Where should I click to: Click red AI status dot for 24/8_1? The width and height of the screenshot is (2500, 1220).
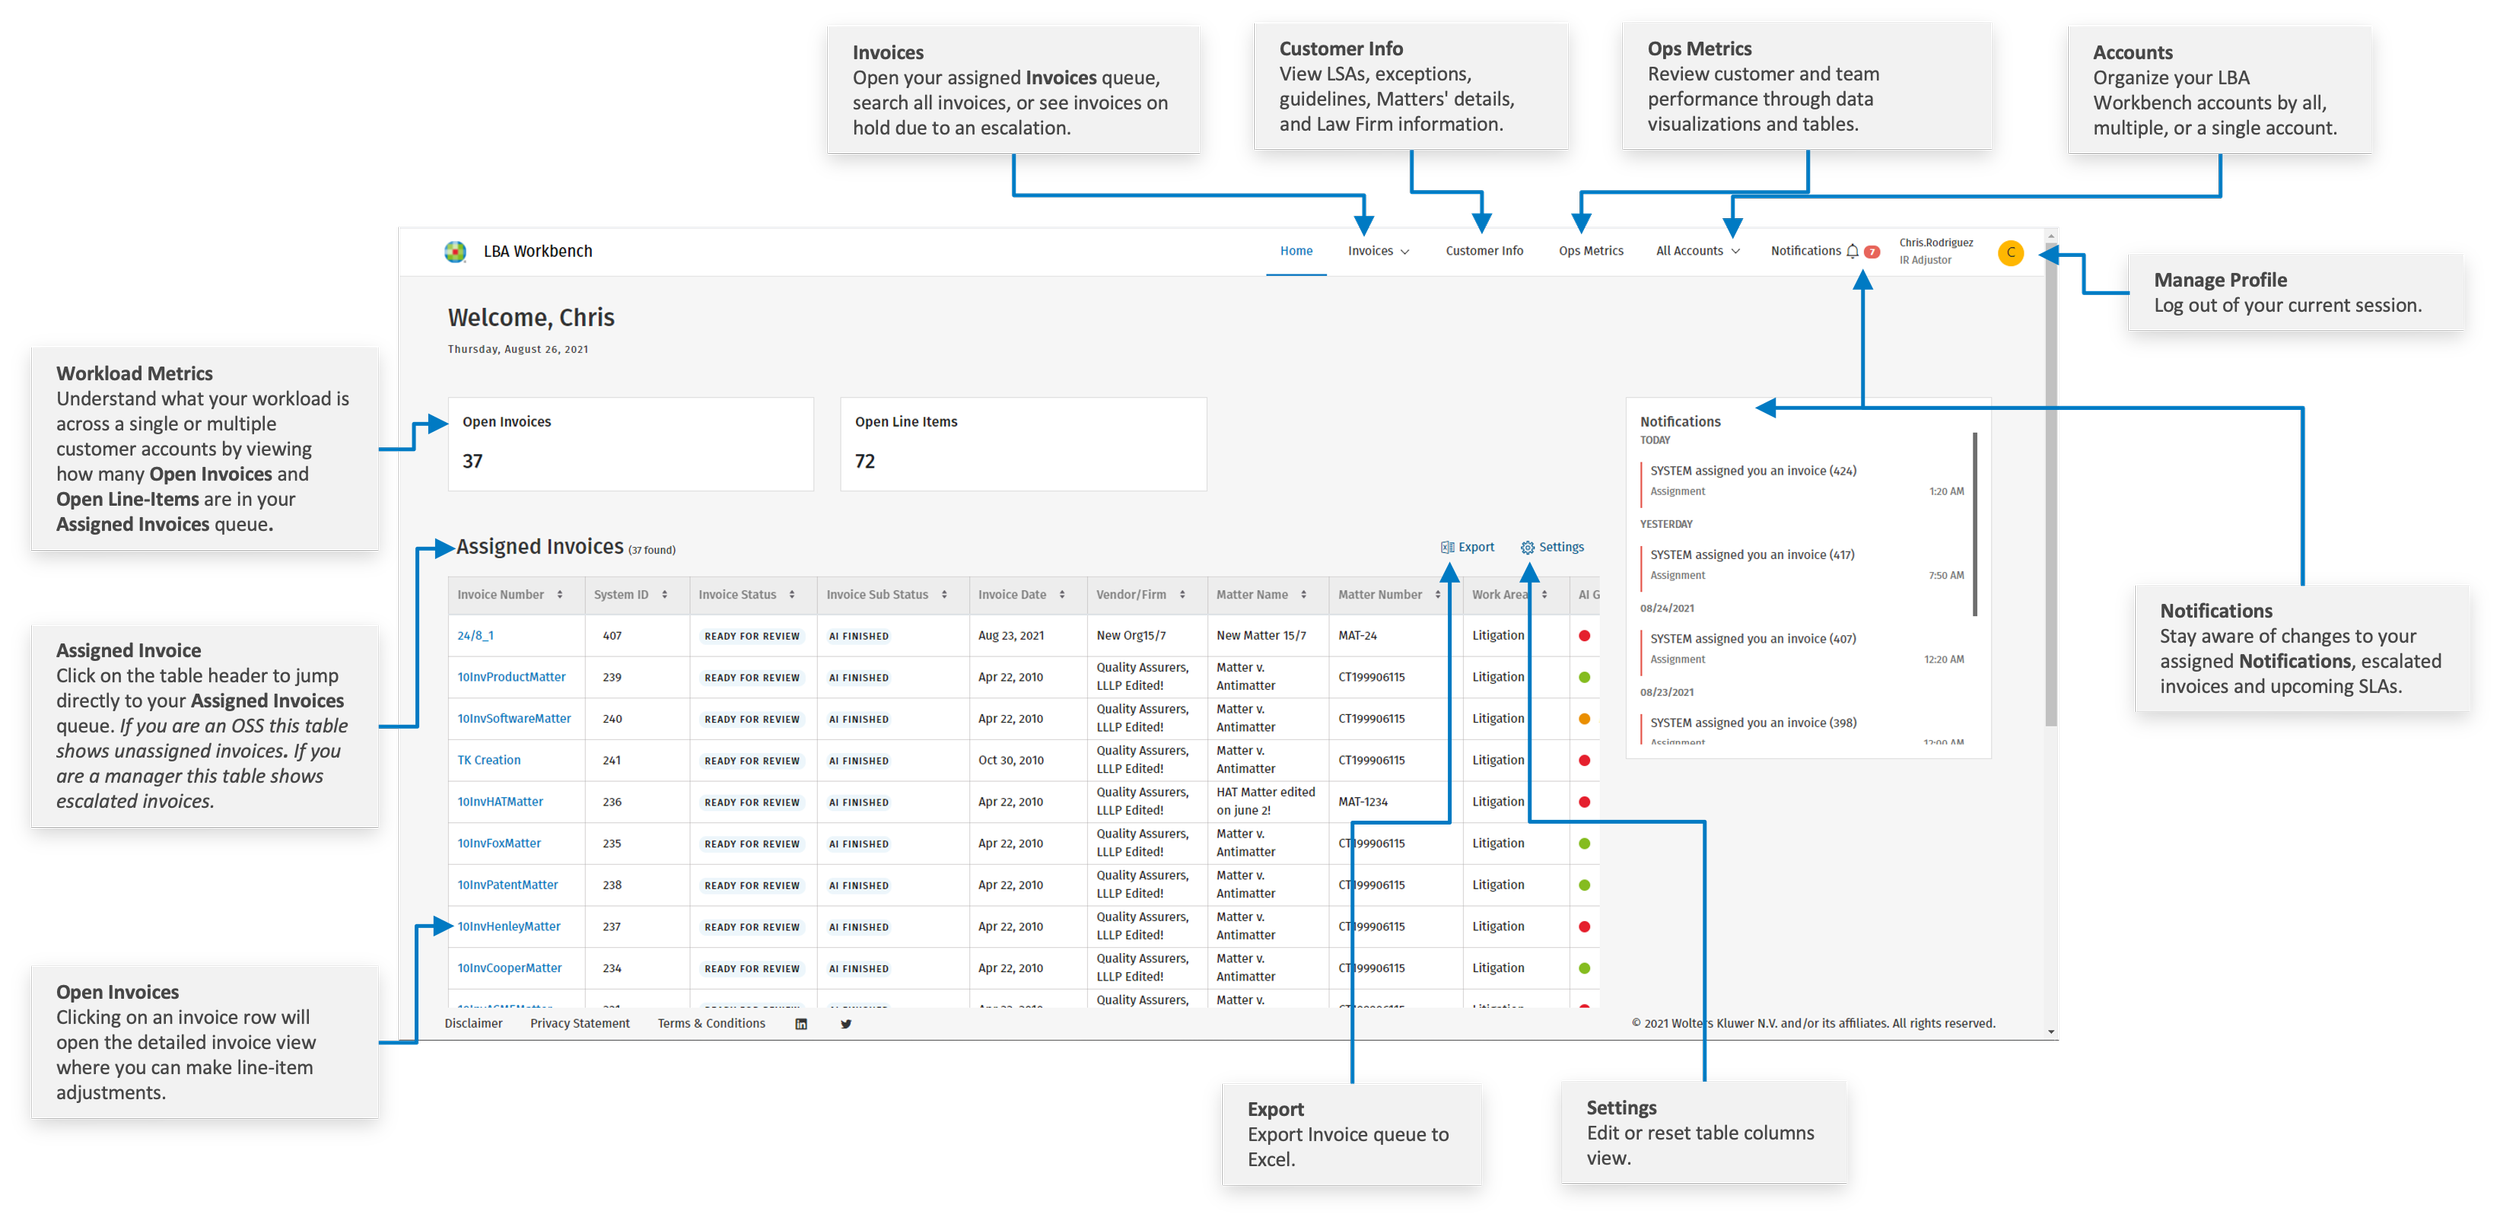(1584, 636)
